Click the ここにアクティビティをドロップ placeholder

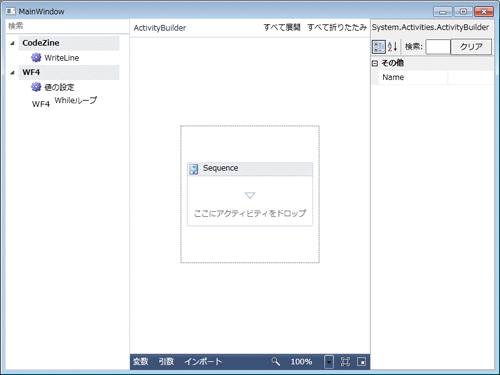250,213
